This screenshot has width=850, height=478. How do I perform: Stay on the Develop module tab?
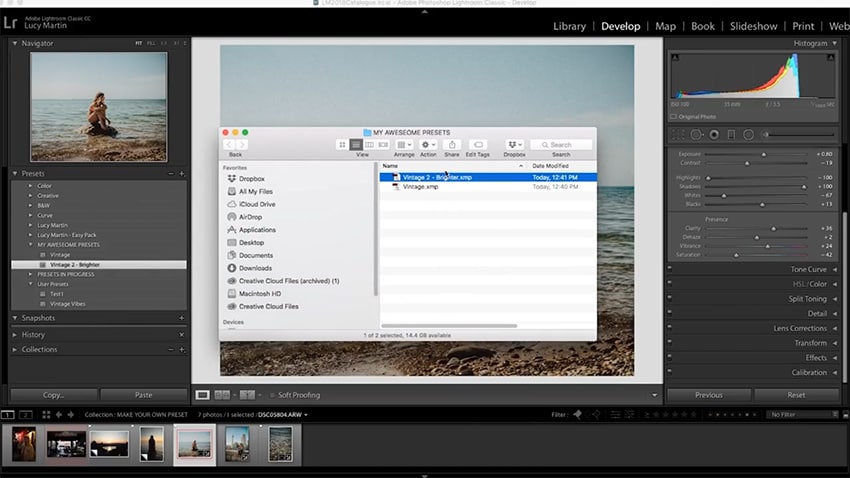(x=621, y=26)
